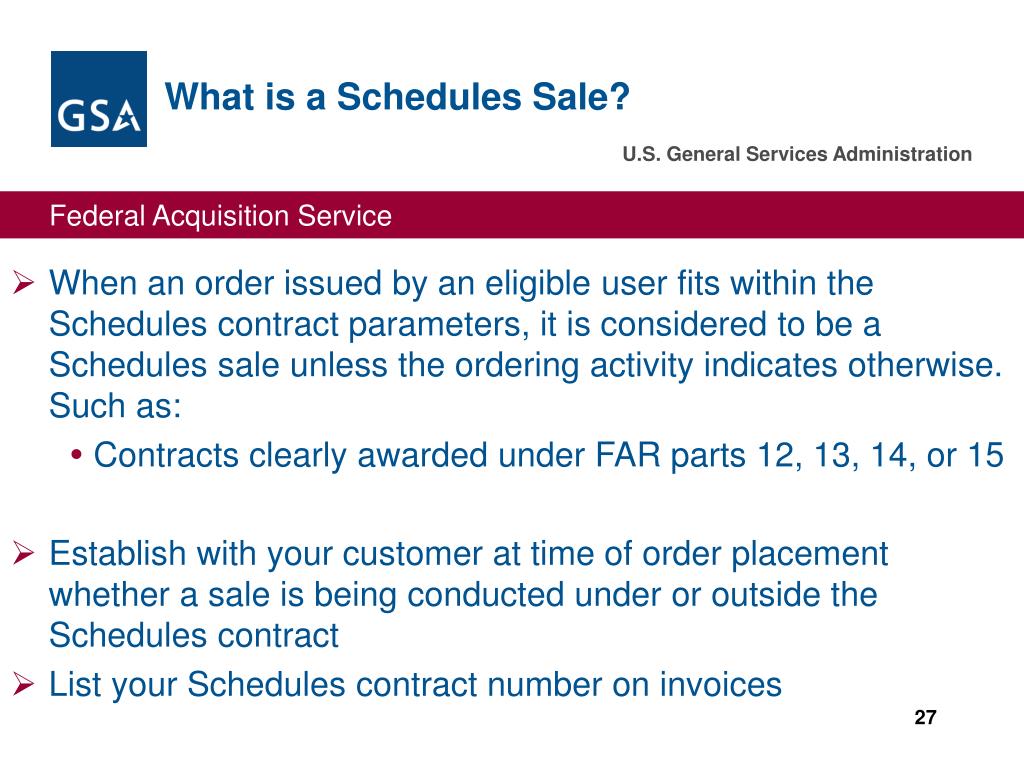Click the 'Federal Acquisition Service' banner label
Viewport: 1024px width, 768px height.
pos(221,216)
